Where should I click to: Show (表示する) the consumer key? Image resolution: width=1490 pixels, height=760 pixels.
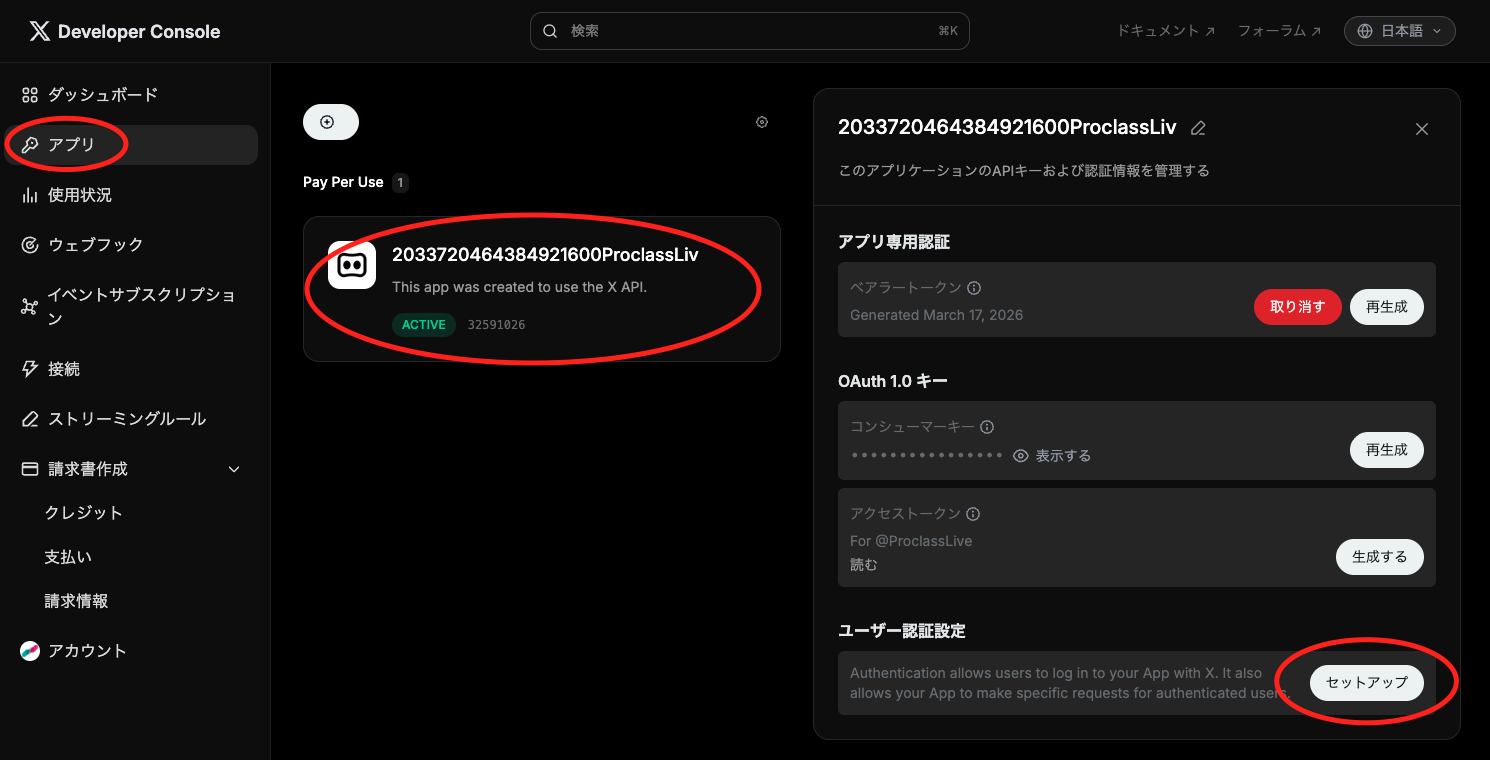[1052, 456]
